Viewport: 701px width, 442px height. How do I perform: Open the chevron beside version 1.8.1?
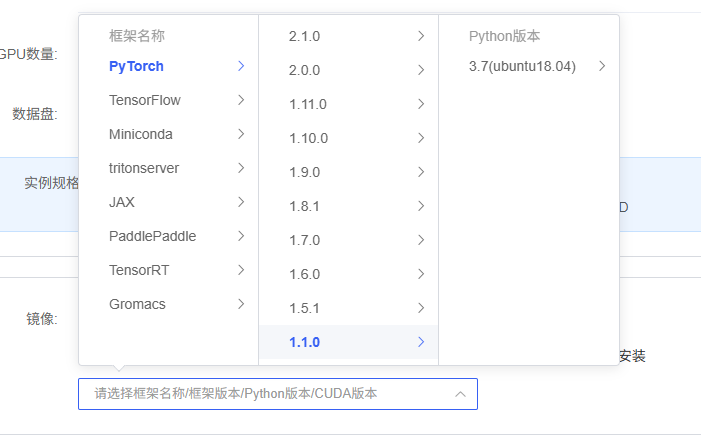tap(421, 206)
